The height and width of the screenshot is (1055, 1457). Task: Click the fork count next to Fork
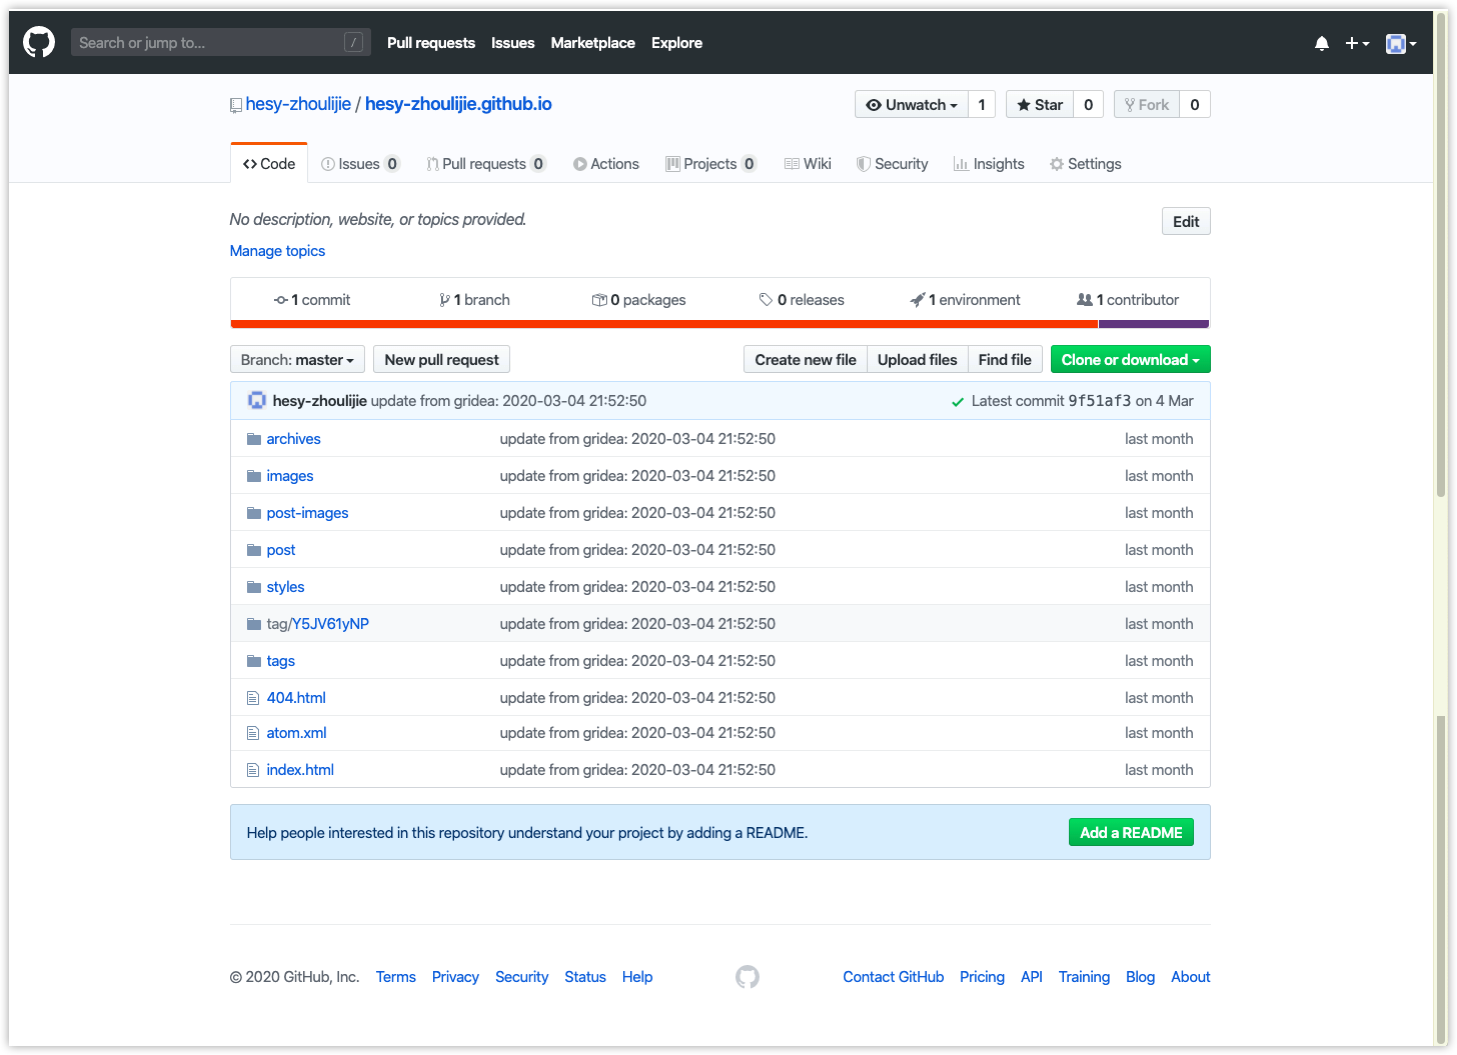pos(1195,105)
